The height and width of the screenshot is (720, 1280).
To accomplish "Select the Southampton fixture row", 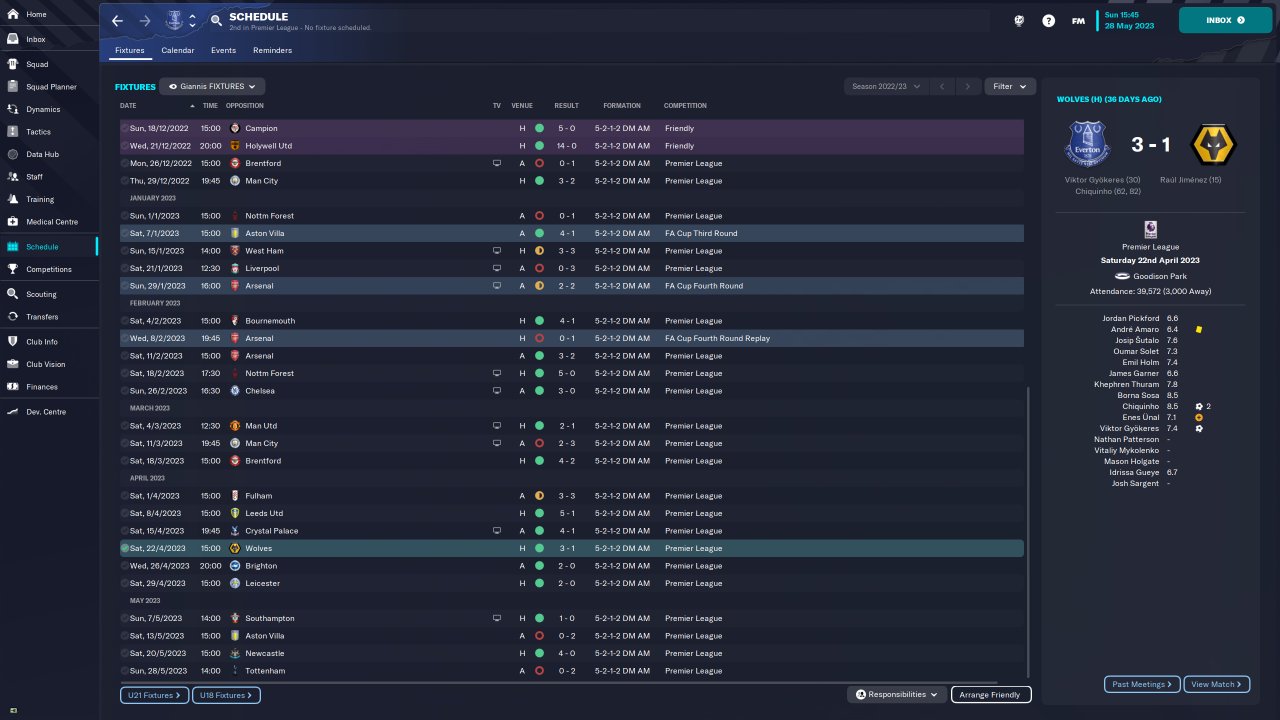I will coord(572,618).
